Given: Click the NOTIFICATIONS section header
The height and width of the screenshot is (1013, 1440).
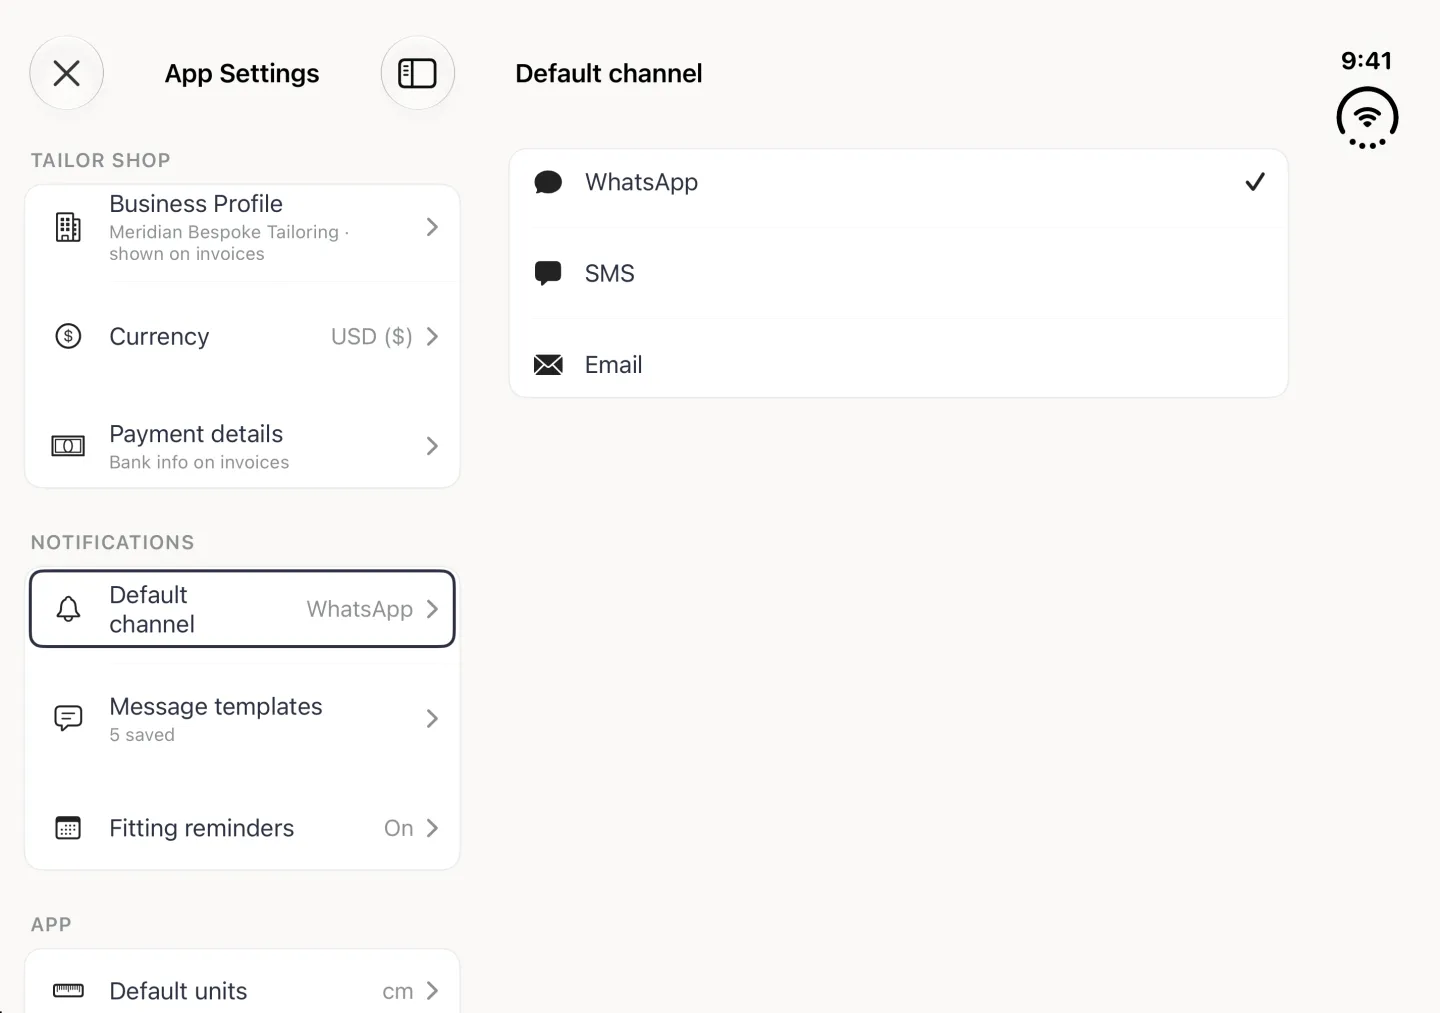Looking at the screenshot, I should [113, 542].
